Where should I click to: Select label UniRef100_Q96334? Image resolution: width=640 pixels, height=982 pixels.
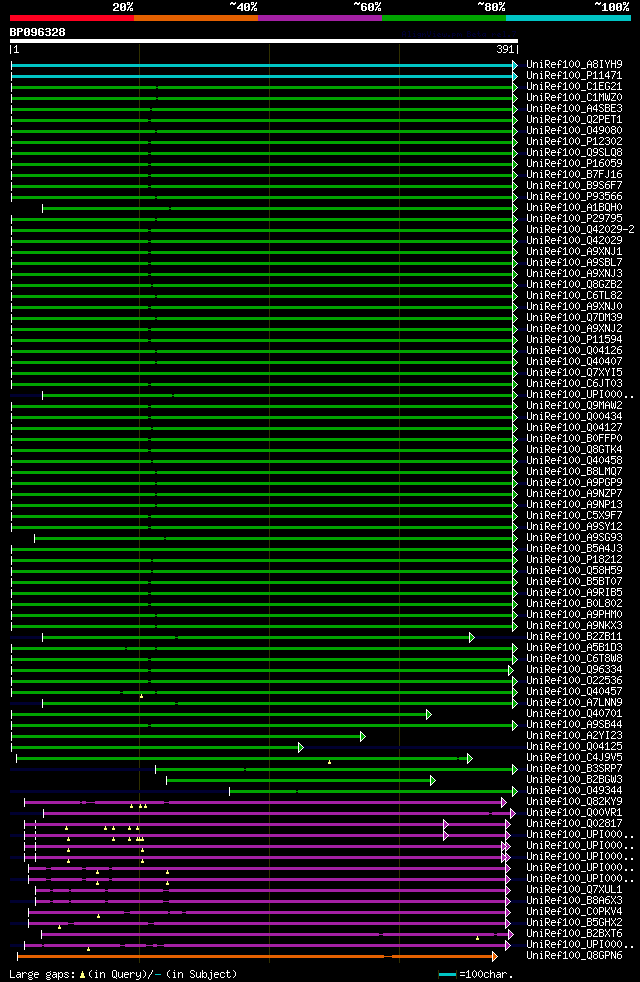point(574,669)
